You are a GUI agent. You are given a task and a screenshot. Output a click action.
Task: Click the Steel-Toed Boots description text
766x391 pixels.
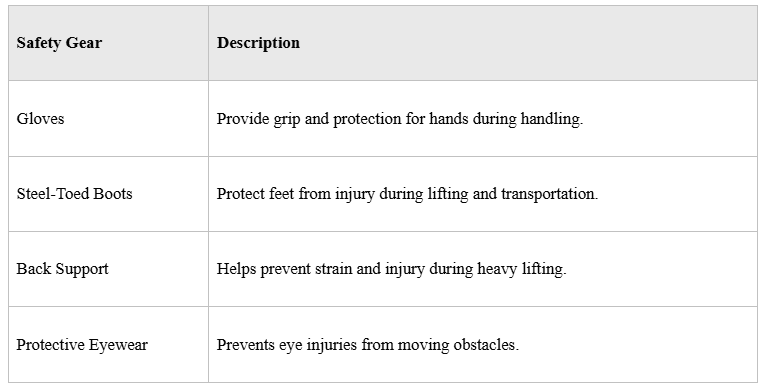pos(407,194)
